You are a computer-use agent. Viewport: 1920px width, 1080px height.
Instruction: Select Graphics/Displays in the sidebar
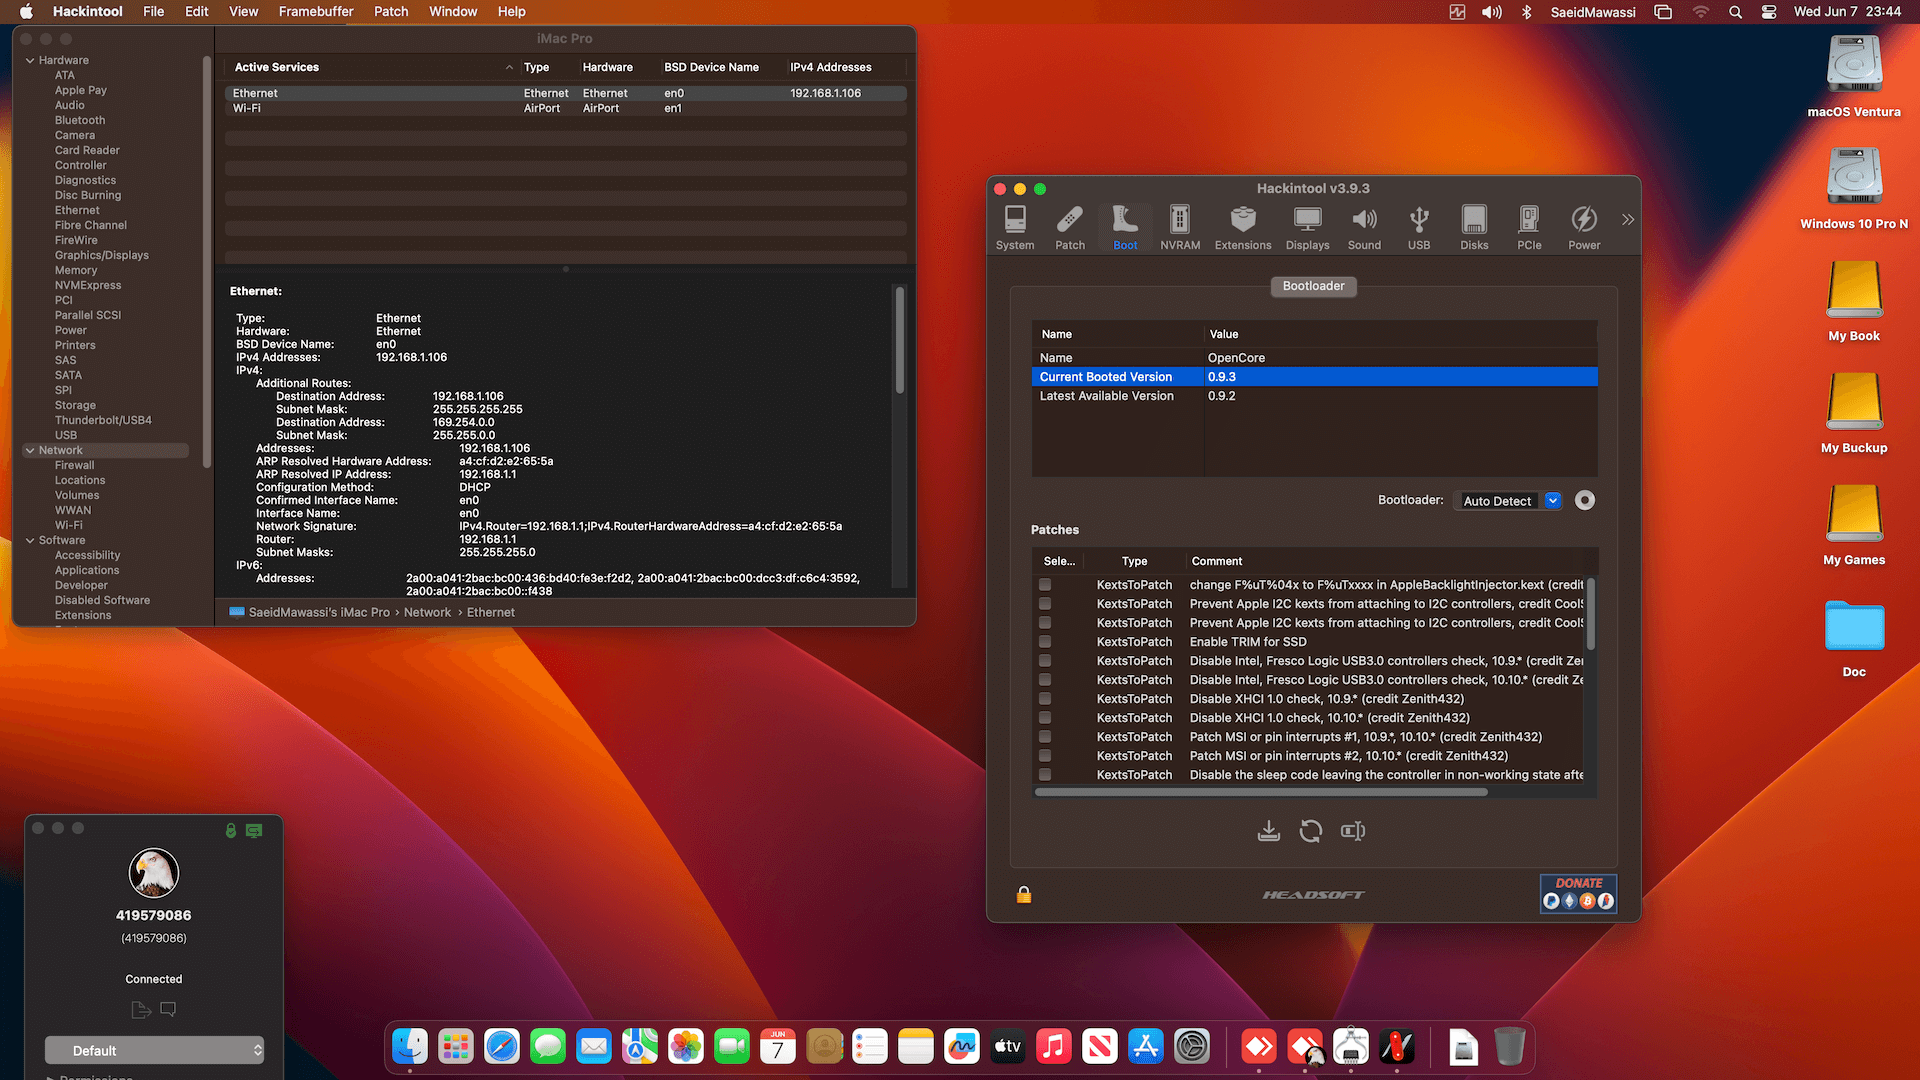[x=102, y=255]
